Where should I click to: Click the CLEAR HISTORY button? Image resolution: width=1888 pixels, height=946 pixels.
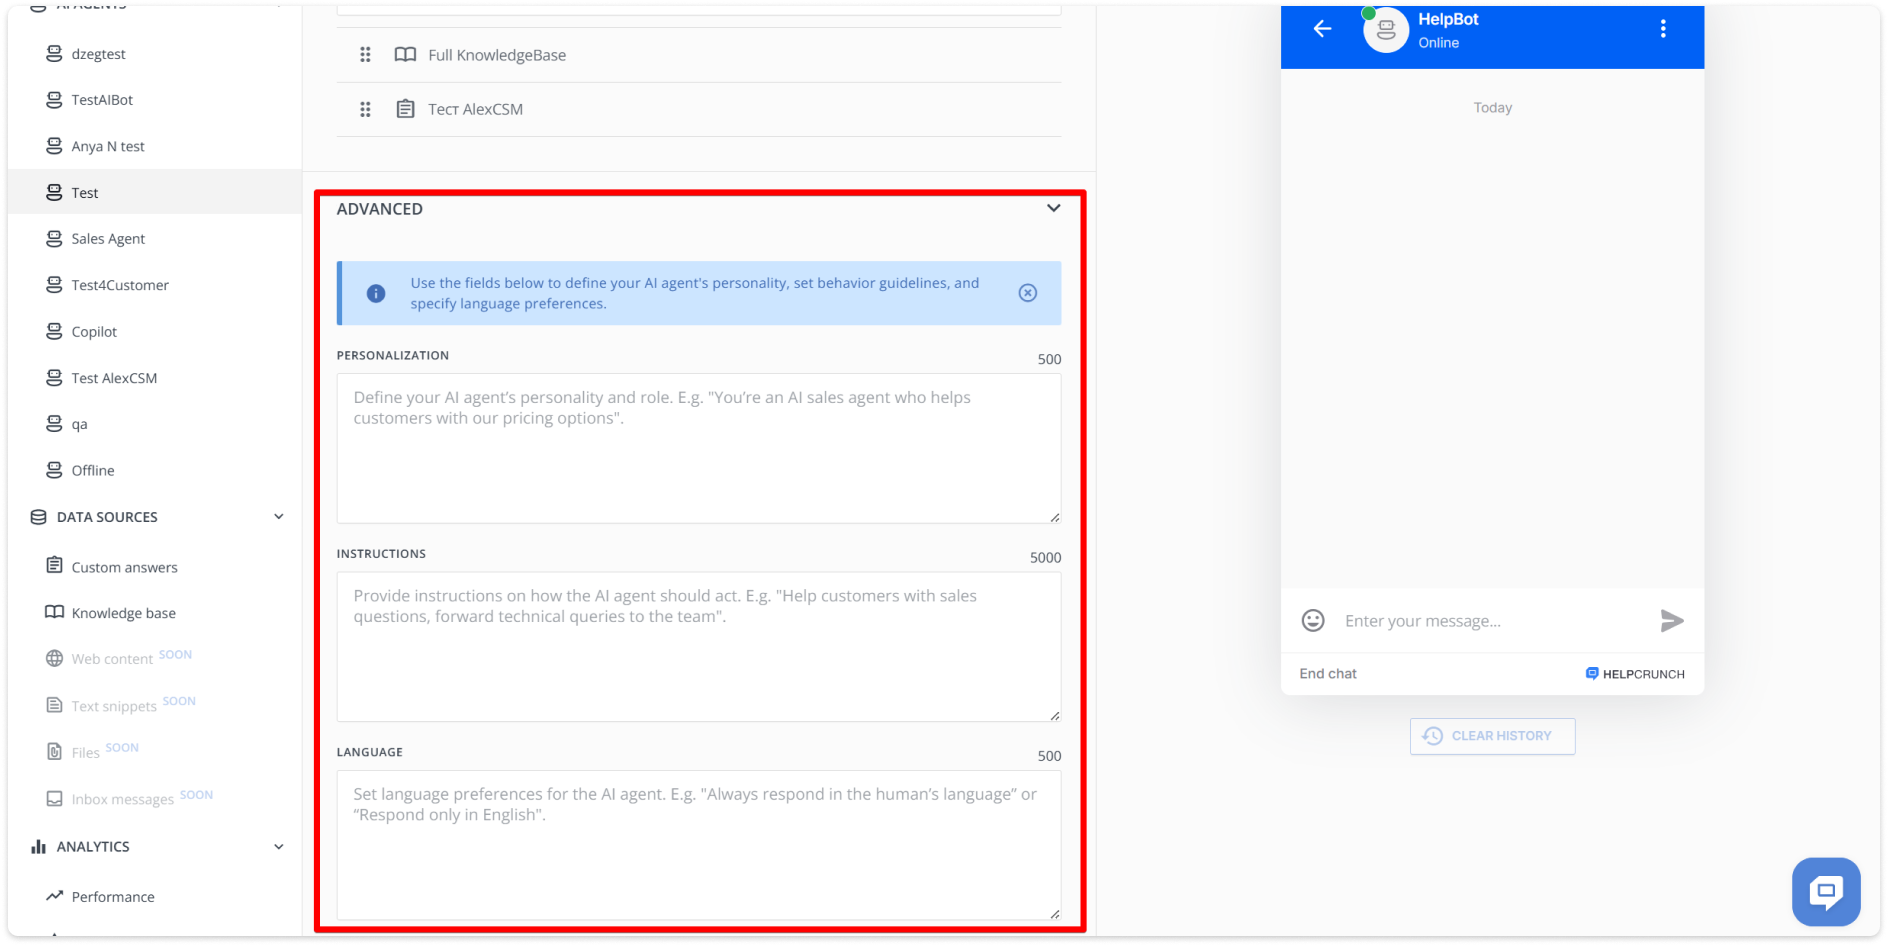click(1492, 735)
